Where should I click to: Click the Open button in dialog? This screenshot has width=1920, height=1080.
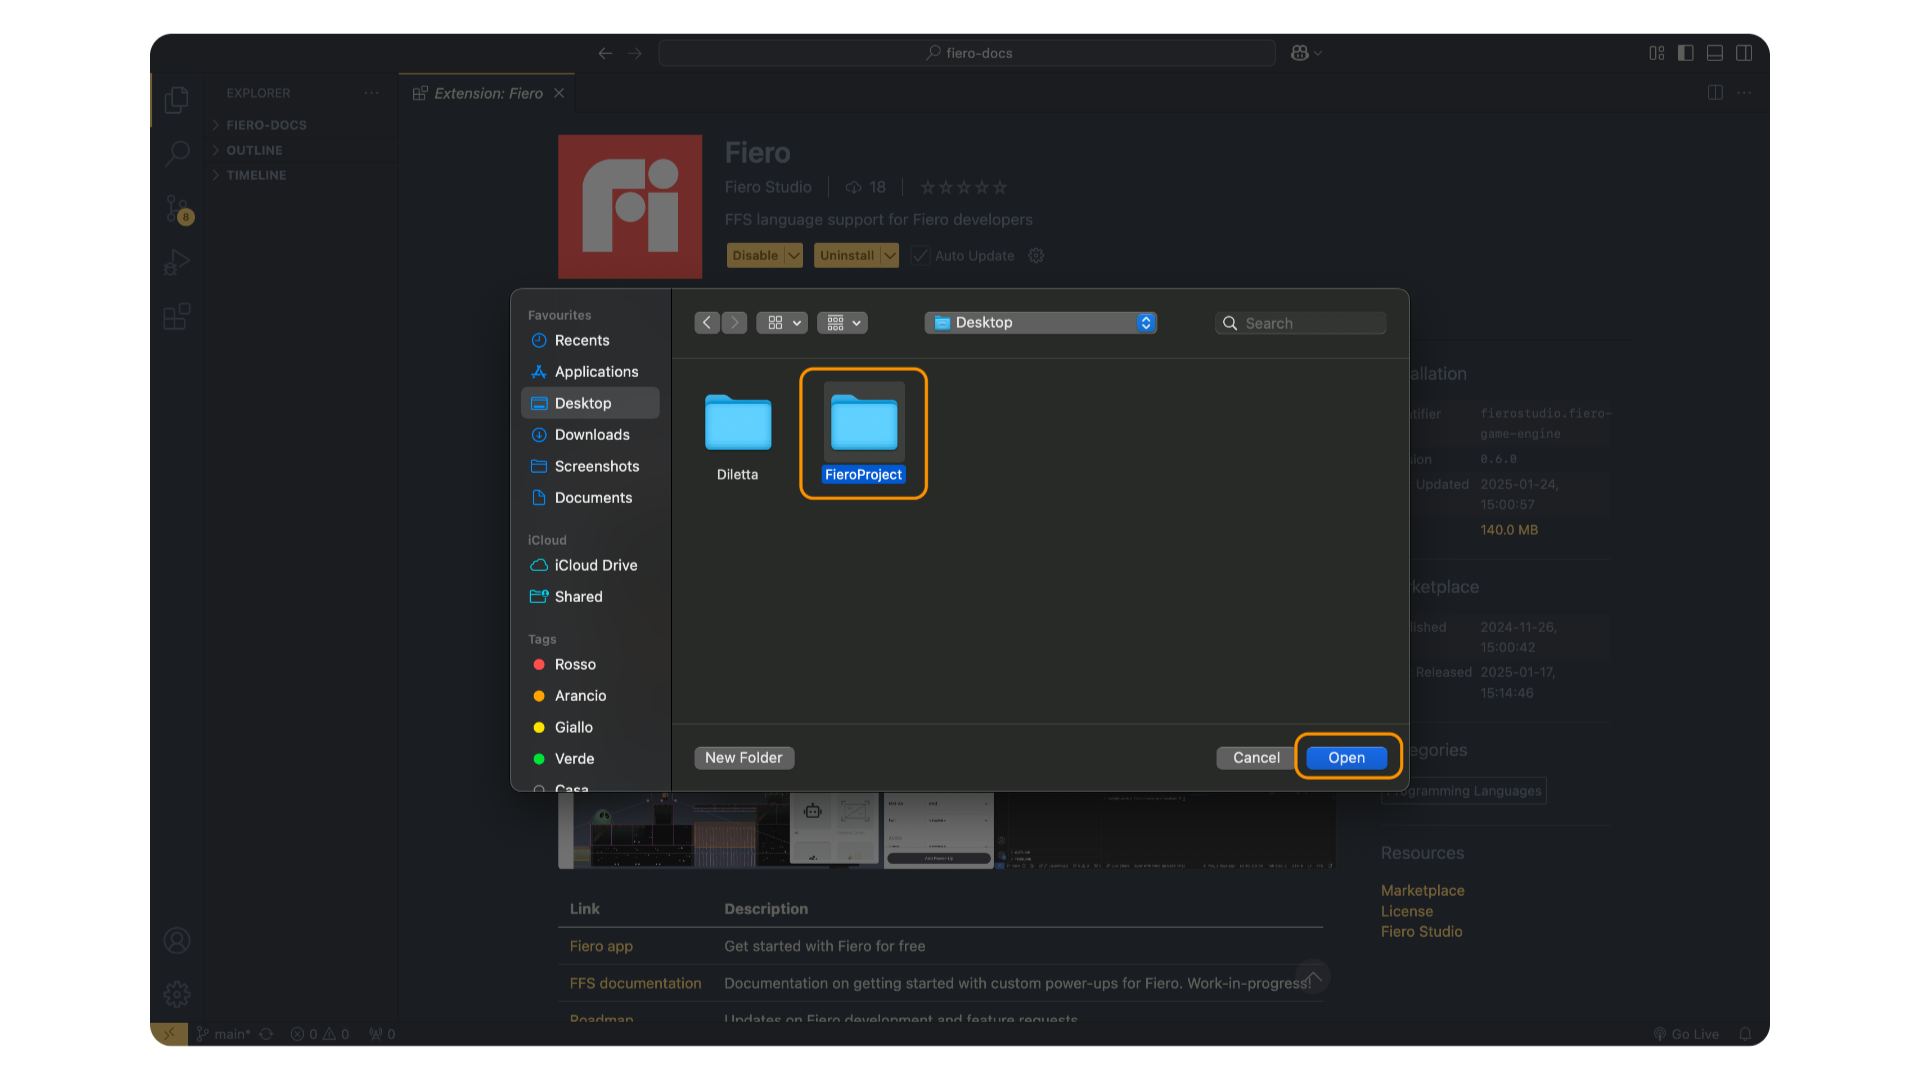[1347, 758]
